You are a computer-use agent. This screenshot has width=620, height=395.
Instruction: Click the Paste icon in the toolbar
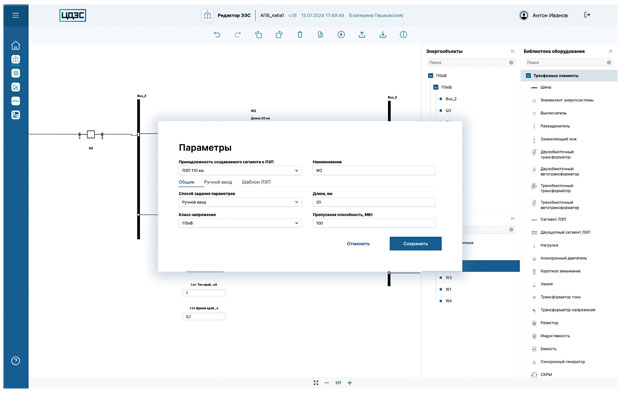[279, 35]
